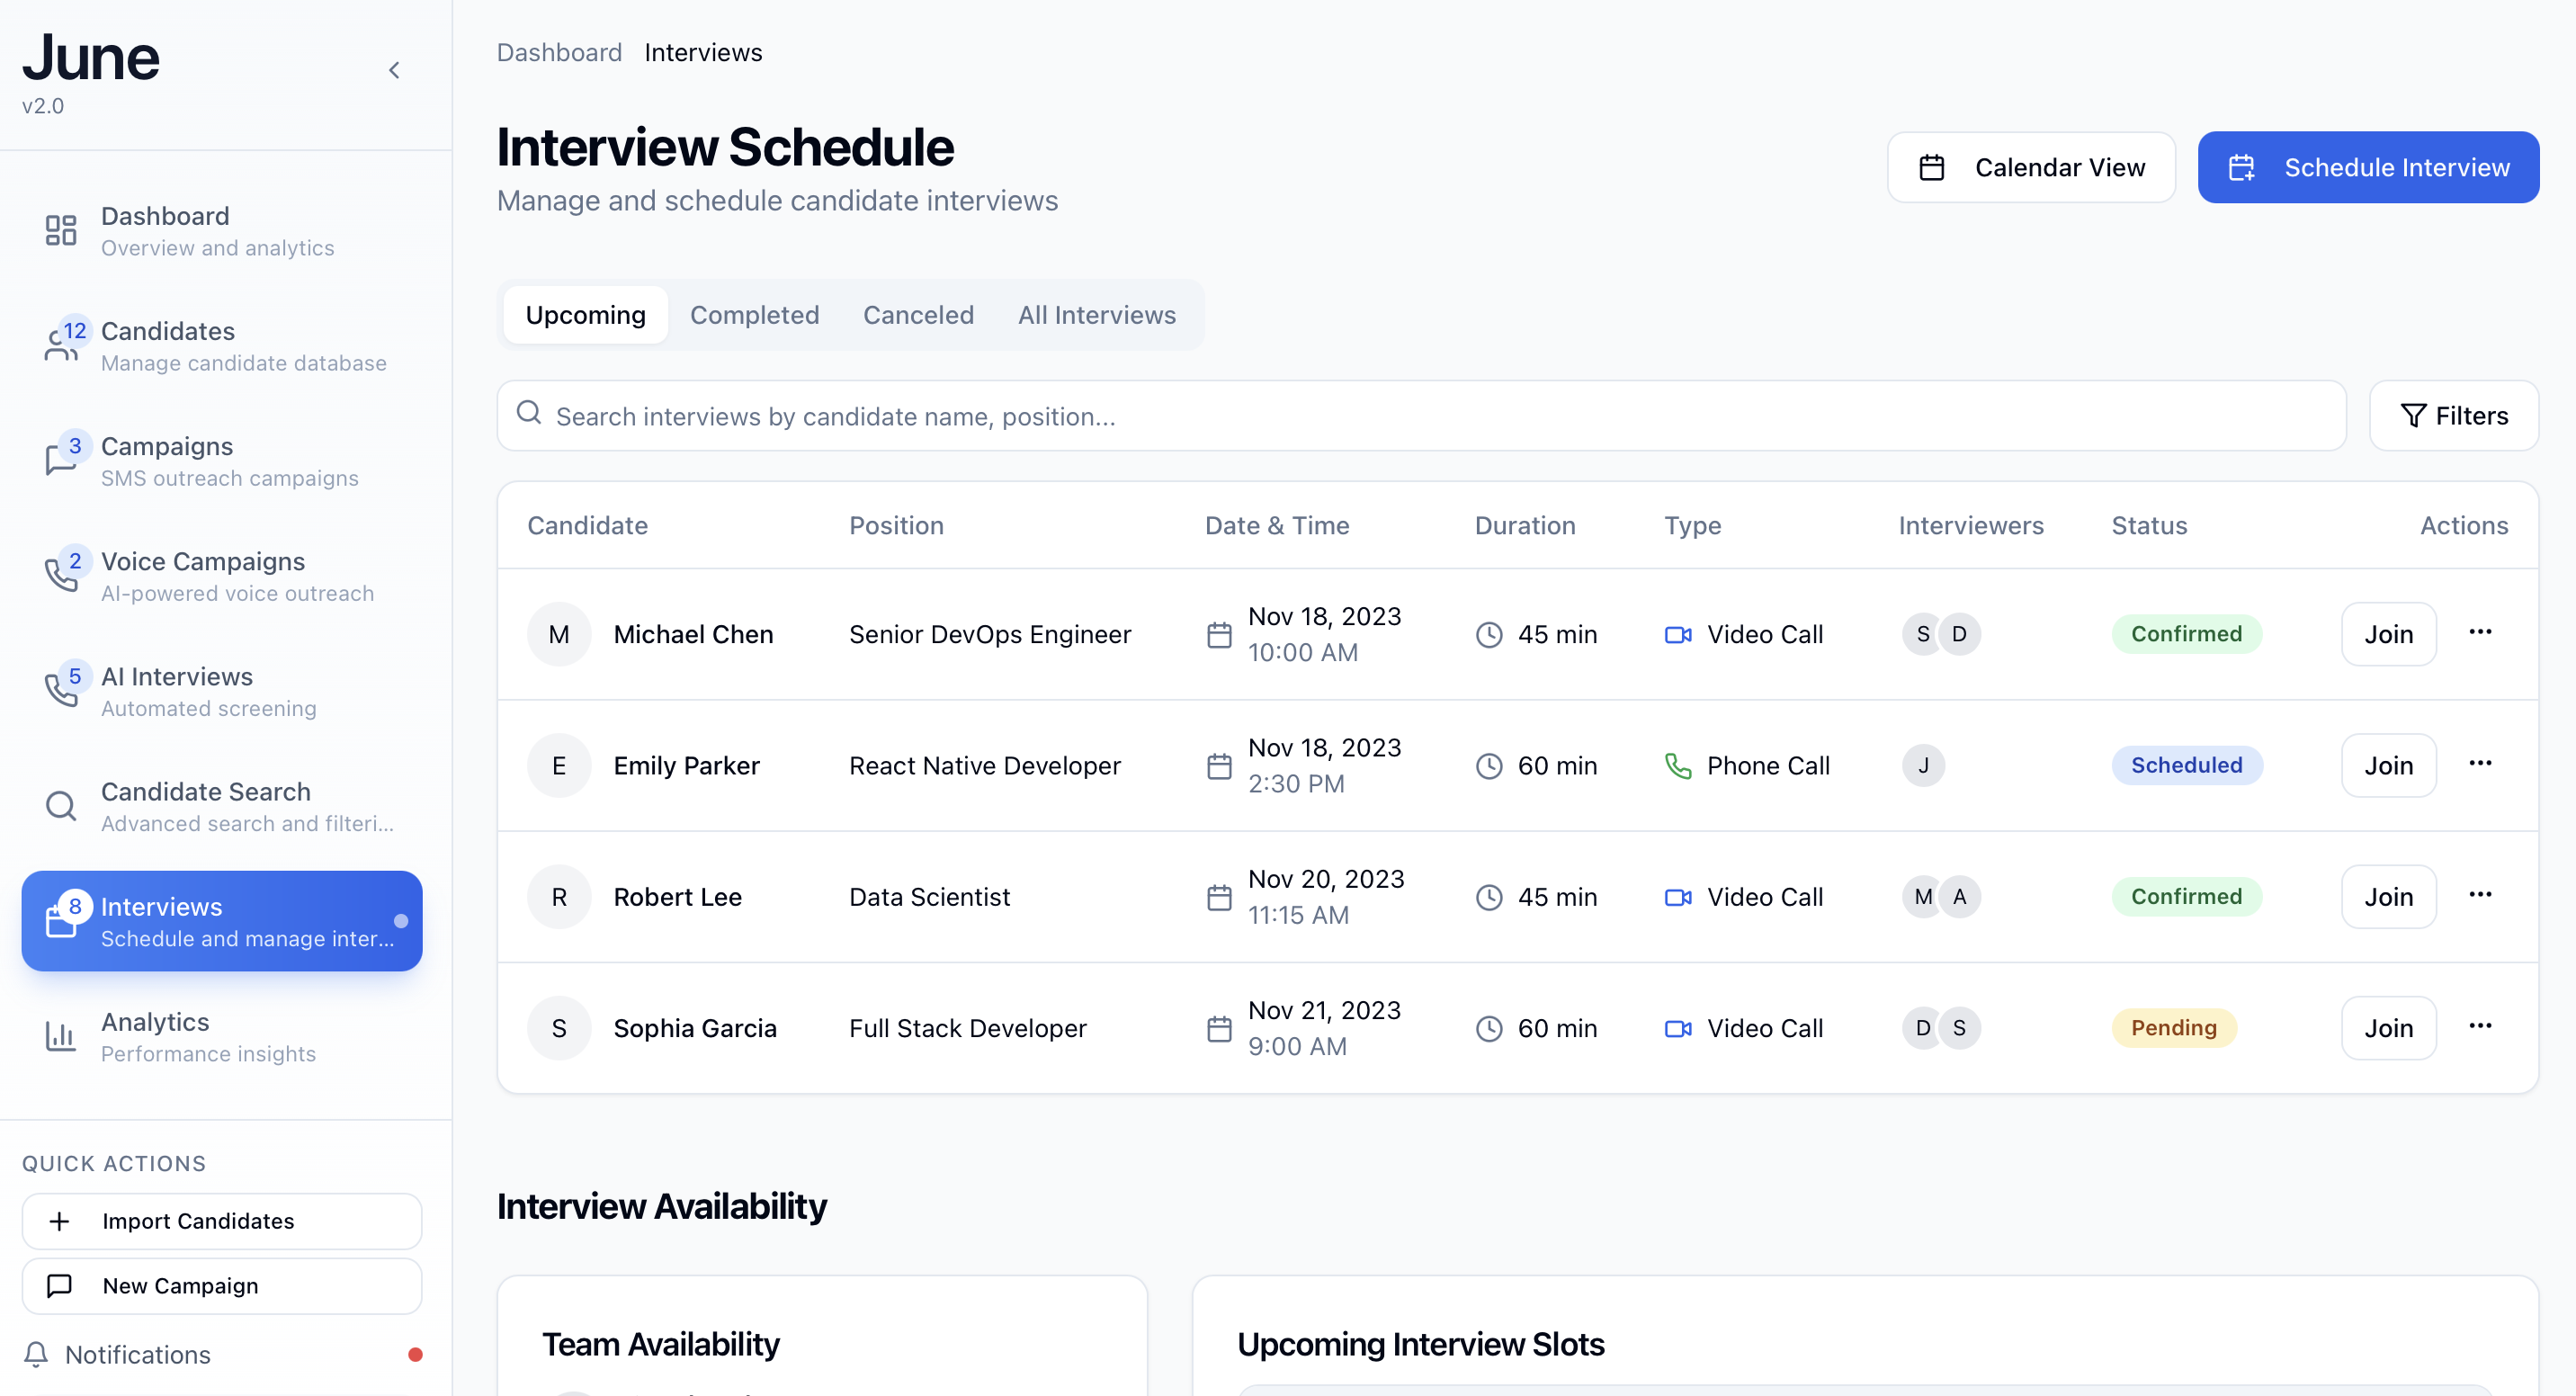The height and width of the screenshot is (1396, 2576).
Task: Join Michael Chen's interview
Action: click(2388, 634)
